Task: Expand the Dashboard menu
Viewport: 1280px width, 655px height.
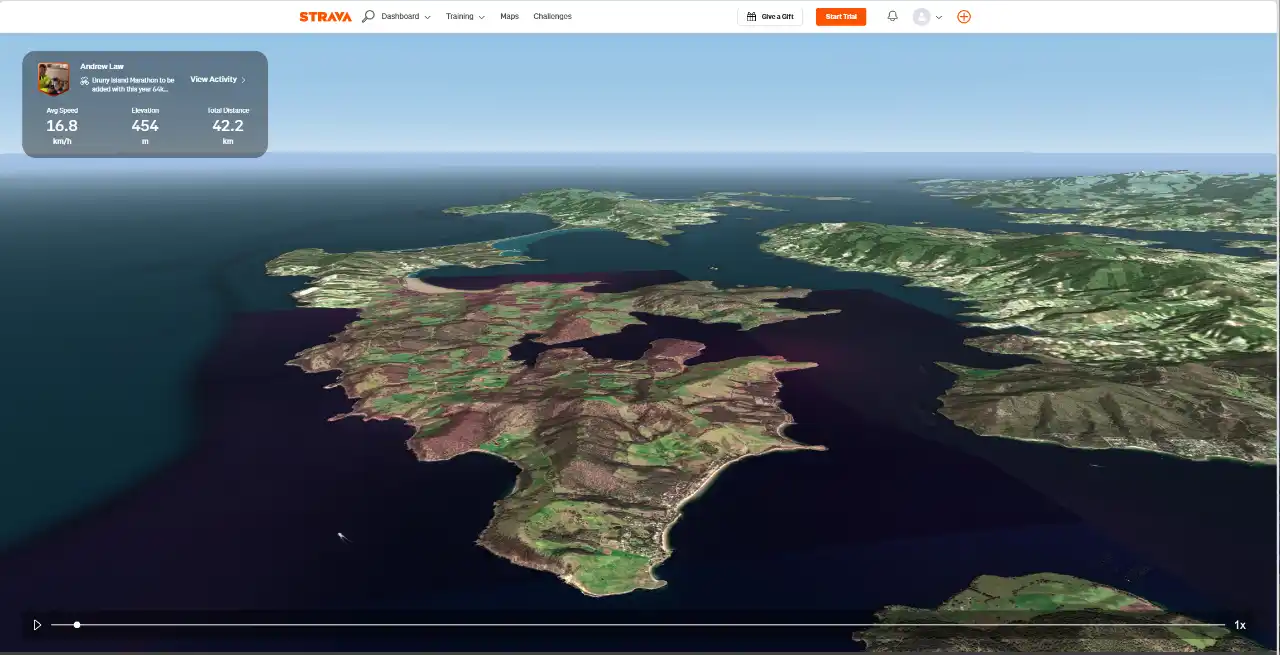Action: point(406,16)
